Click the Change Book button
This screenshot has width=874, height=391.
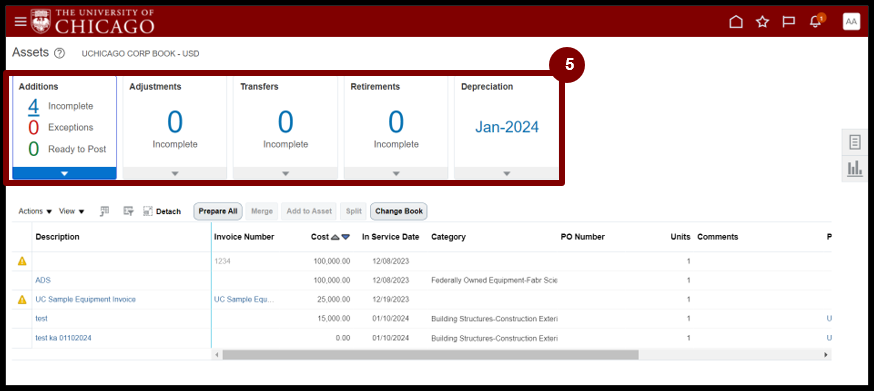pos(399,211)
